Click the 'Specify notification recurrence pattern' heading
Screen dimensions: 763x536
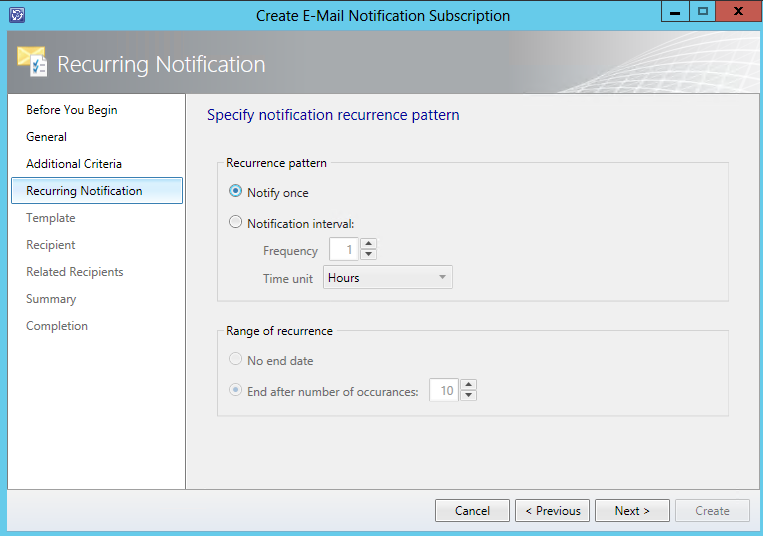(333, 115)
